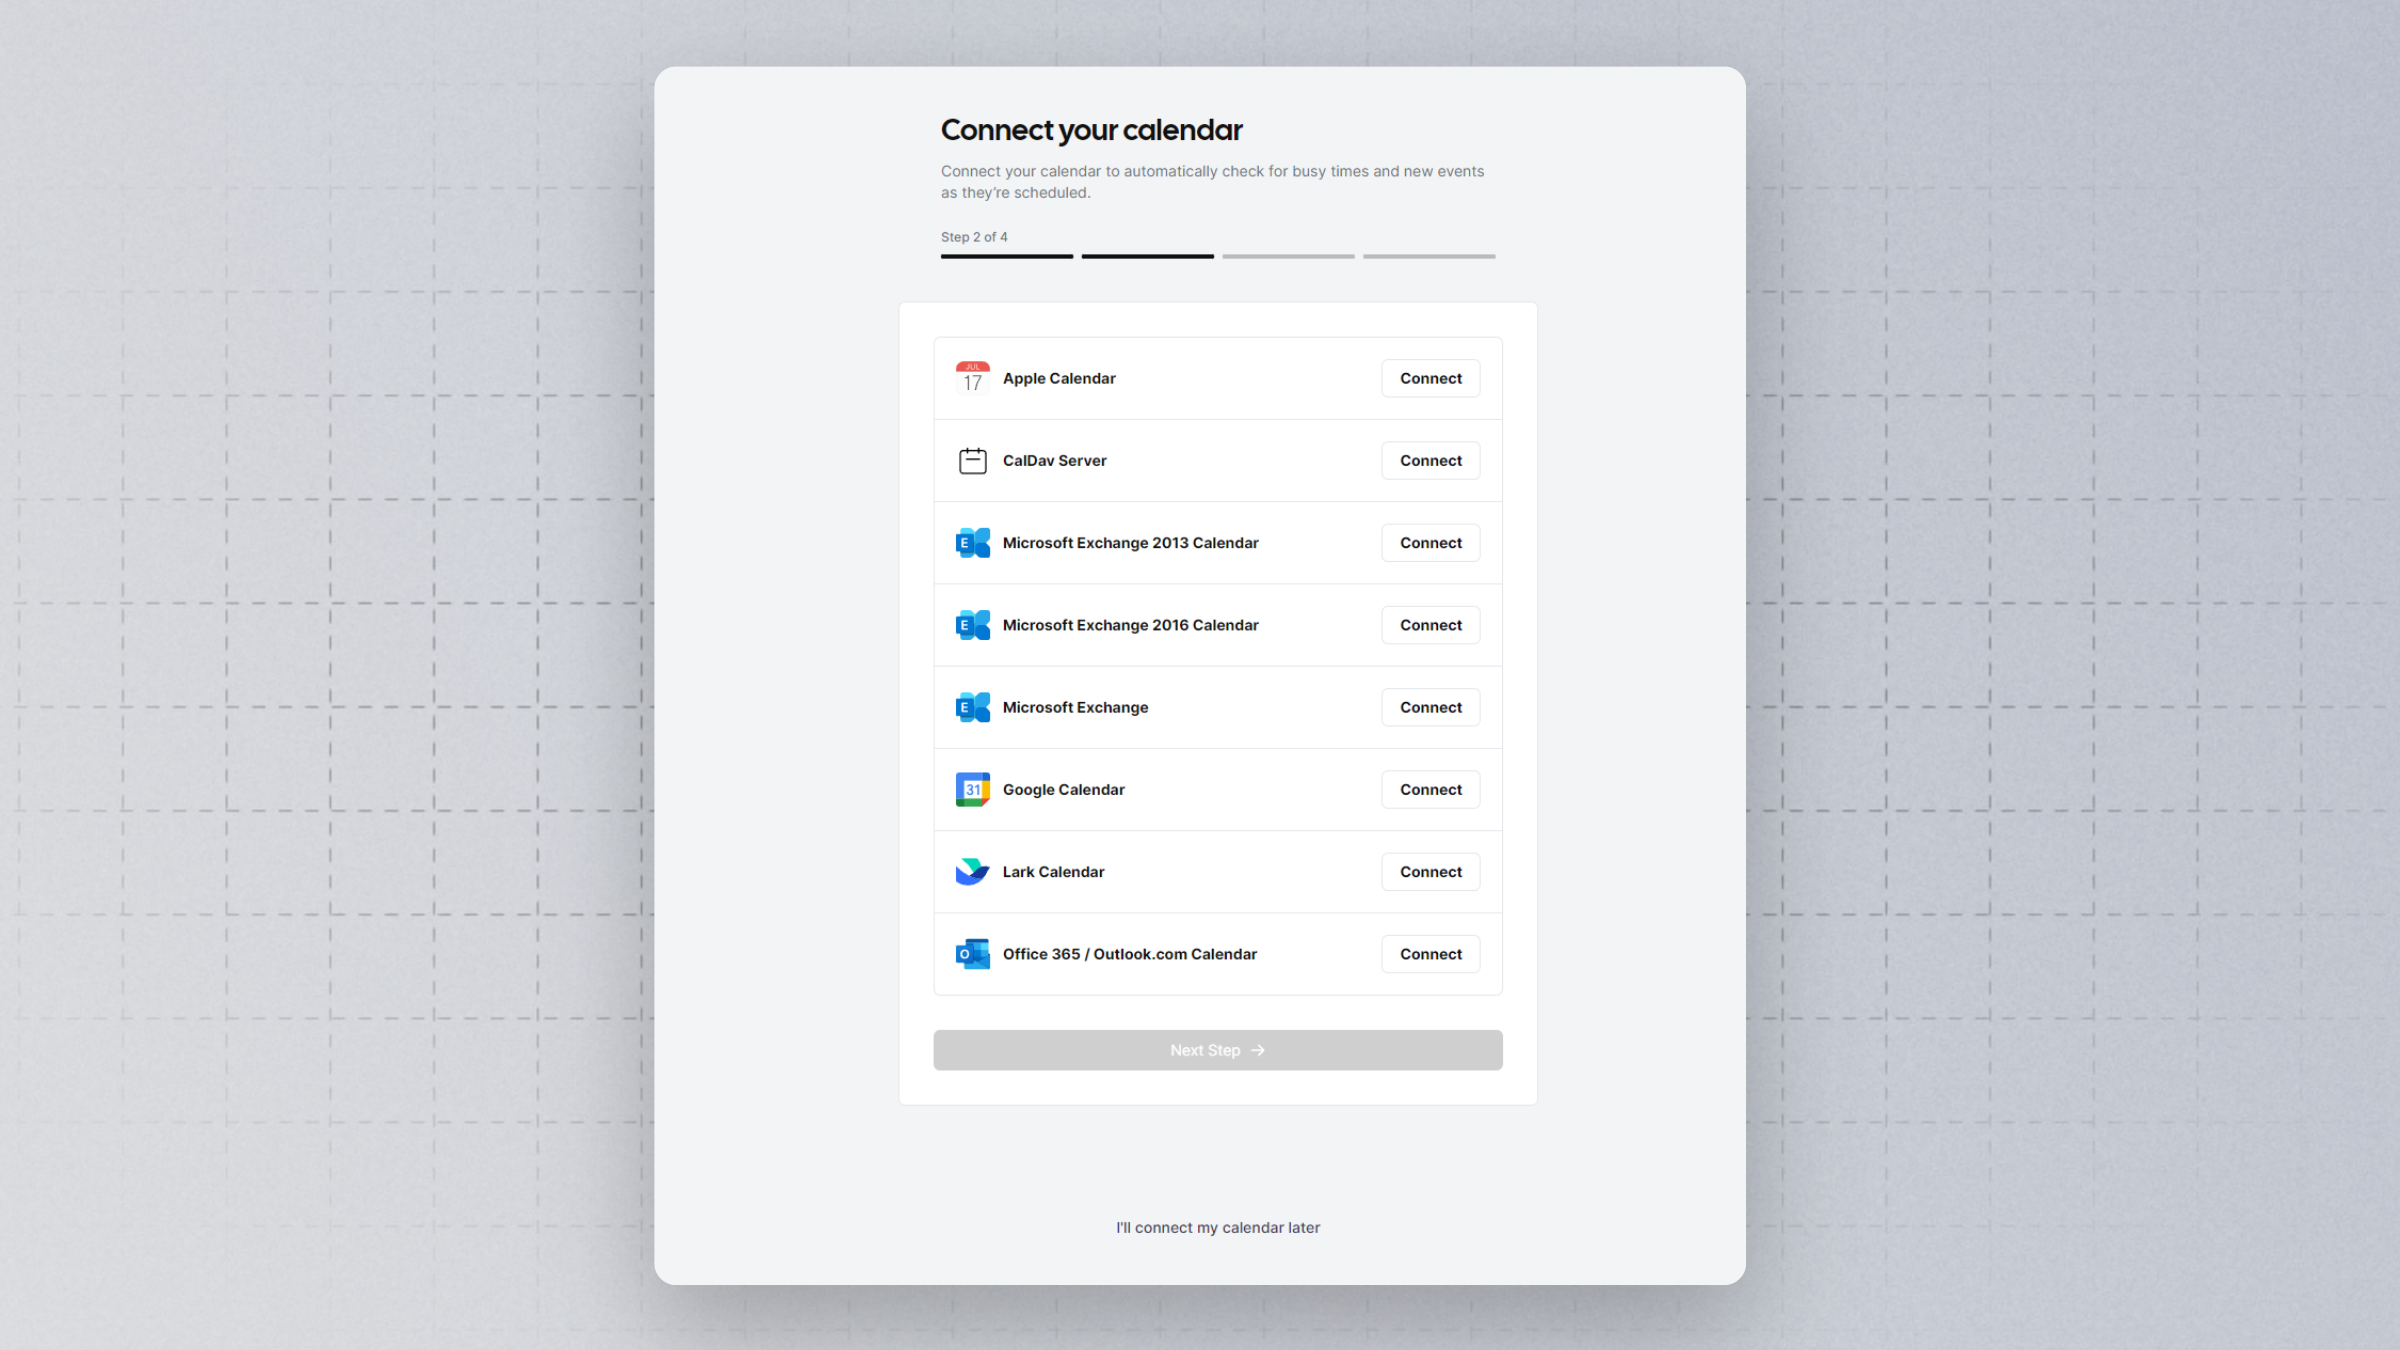Viewport: 2400px width, 1350px height.
Task: Click the Step 2 of 4 text
Action: 974,237
